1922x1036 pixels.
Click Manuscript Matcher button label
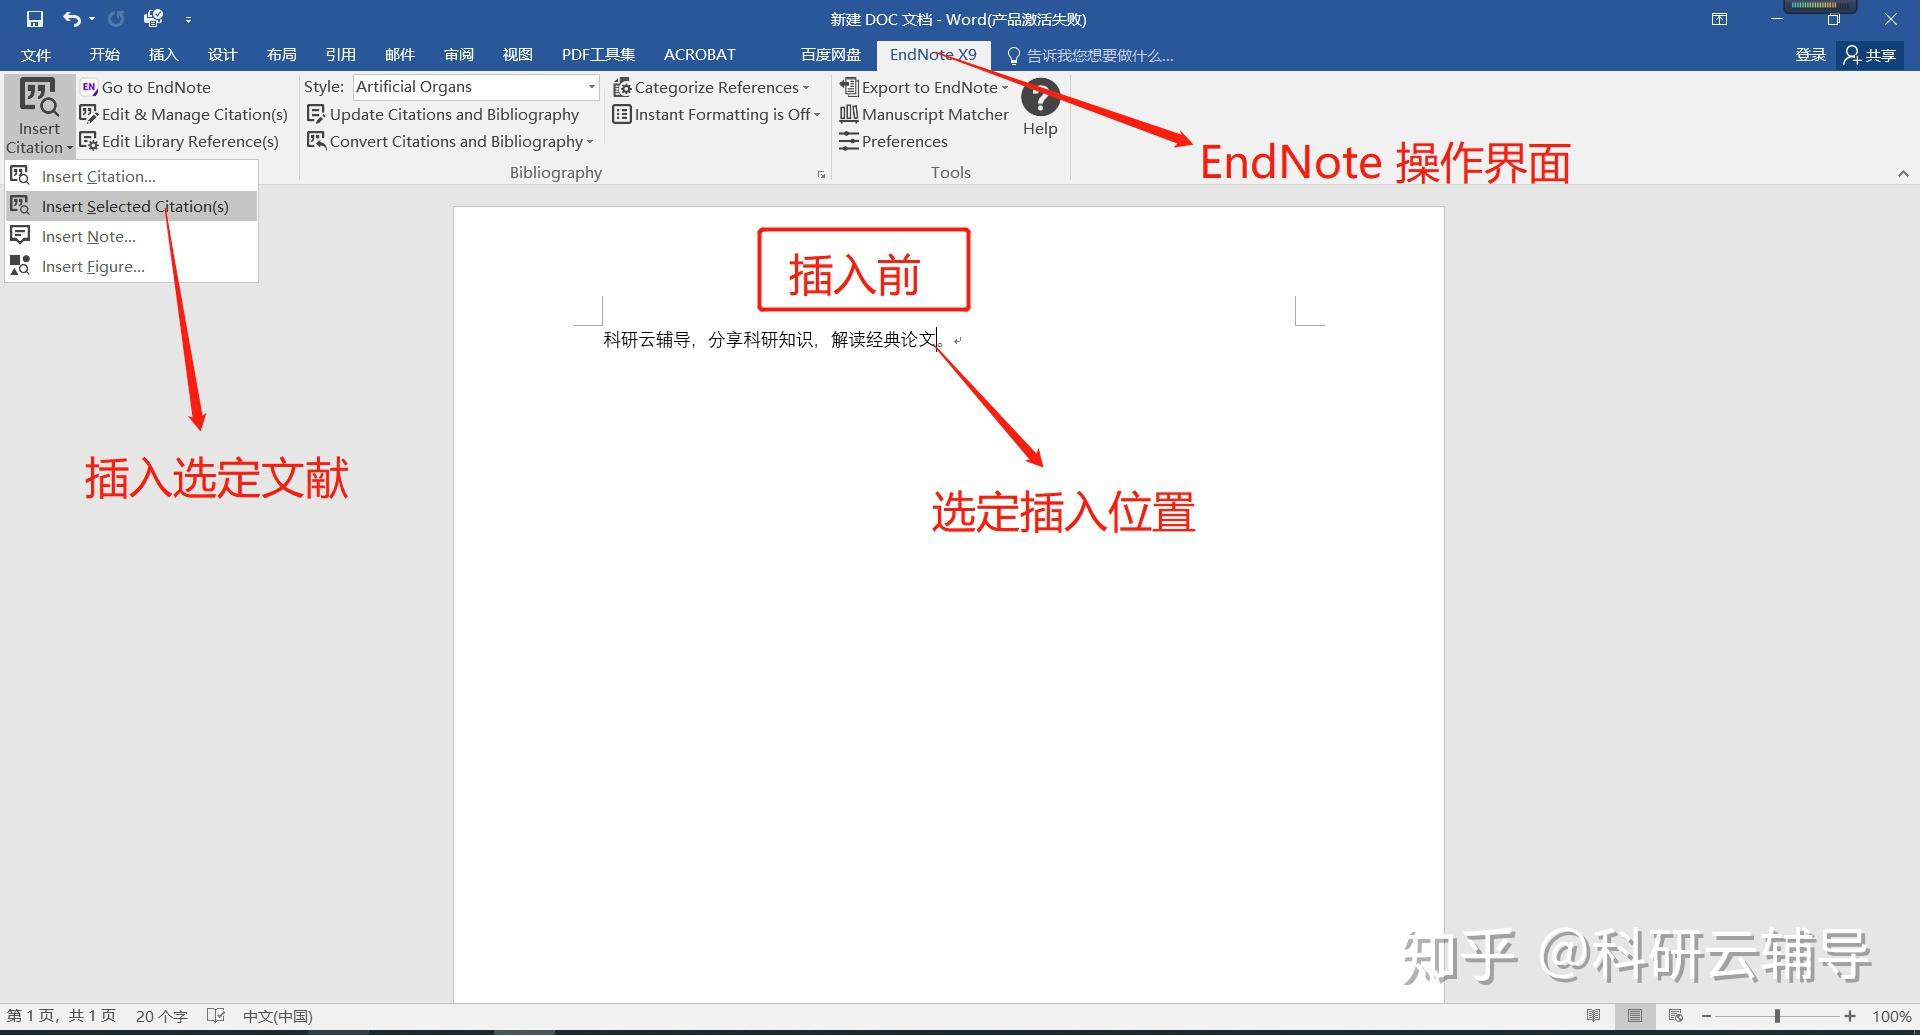(935, 115)
